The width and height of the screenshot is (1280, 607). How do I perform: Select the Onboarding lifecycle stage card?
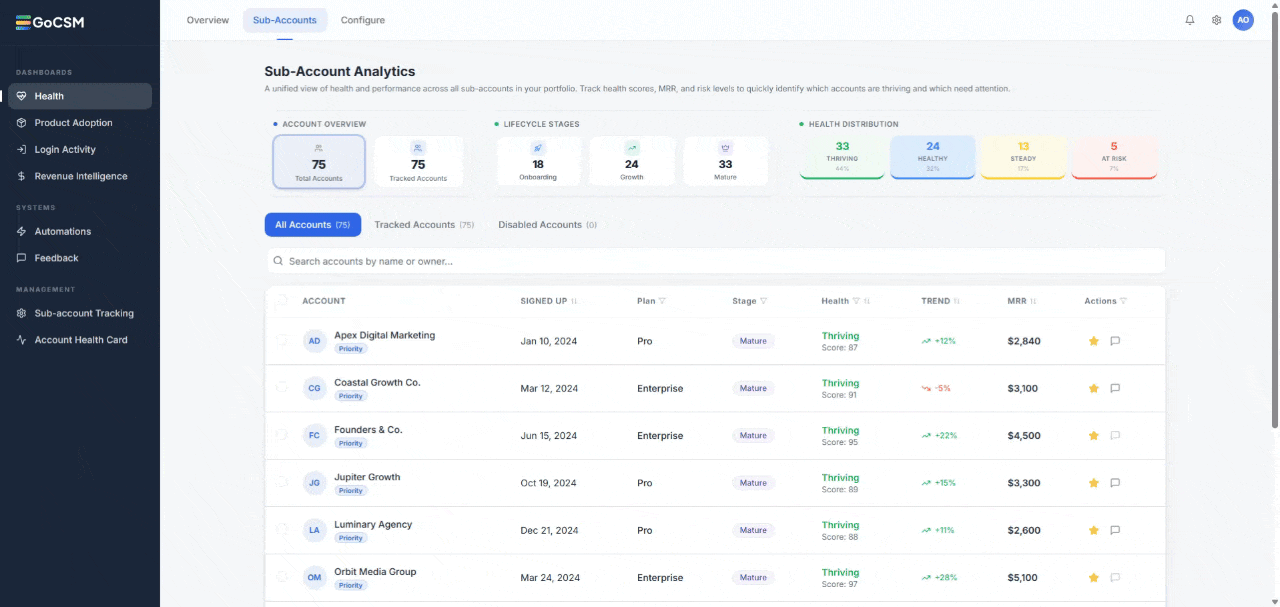click(x=538, y=160)
